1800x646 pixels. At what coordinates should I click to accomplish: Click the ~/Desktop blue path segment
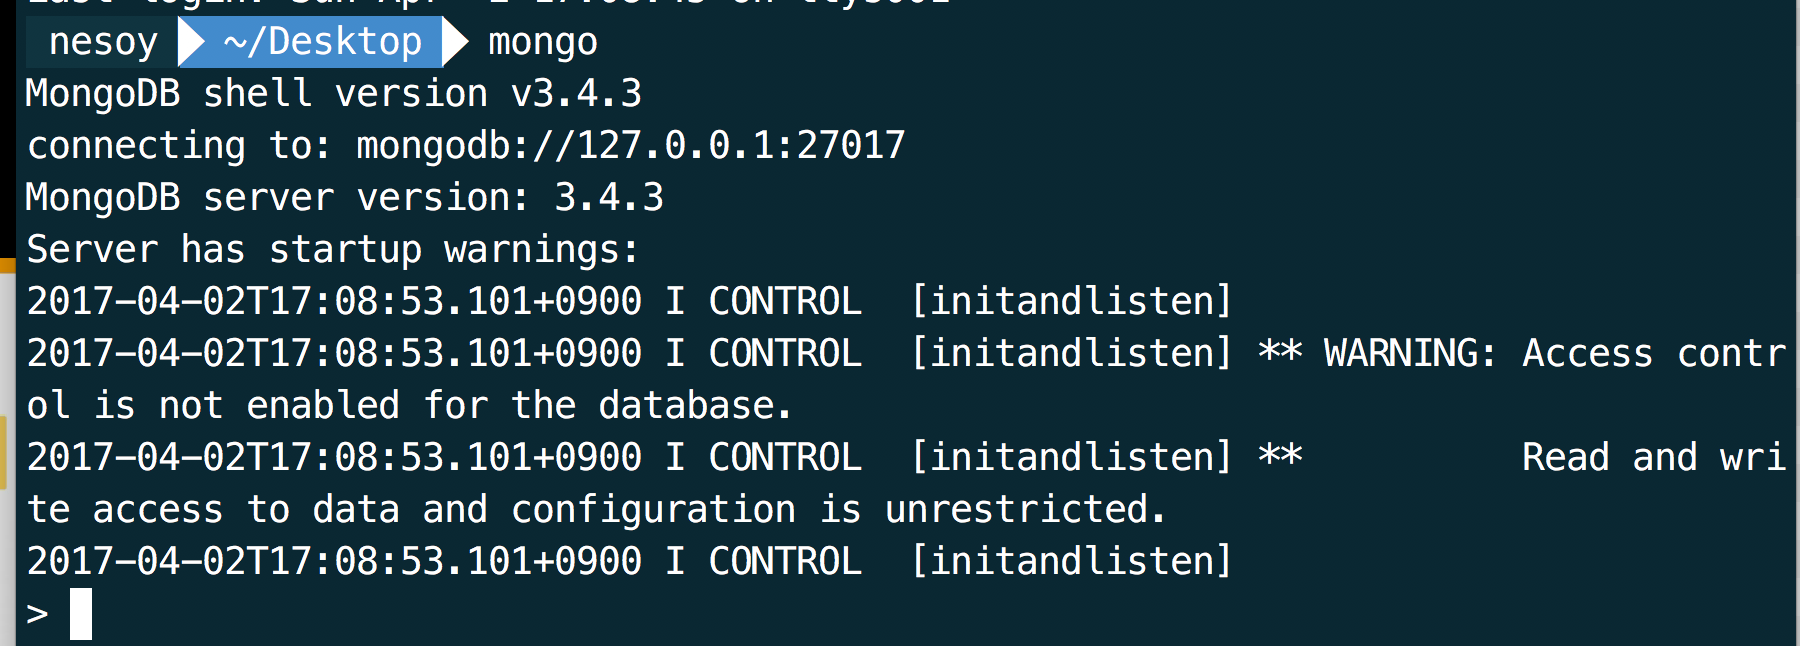coord(322,42)
